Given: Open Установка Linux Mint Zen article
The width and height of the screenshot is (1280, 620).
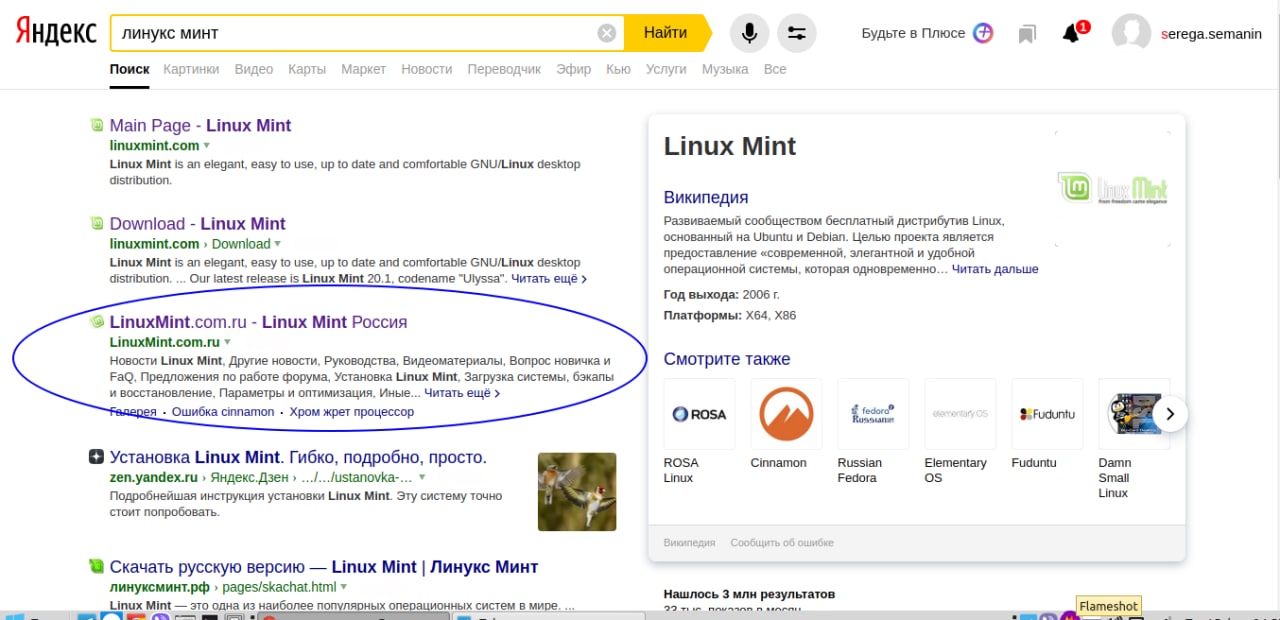Looking at the screenshot, I should coord(298,457).
